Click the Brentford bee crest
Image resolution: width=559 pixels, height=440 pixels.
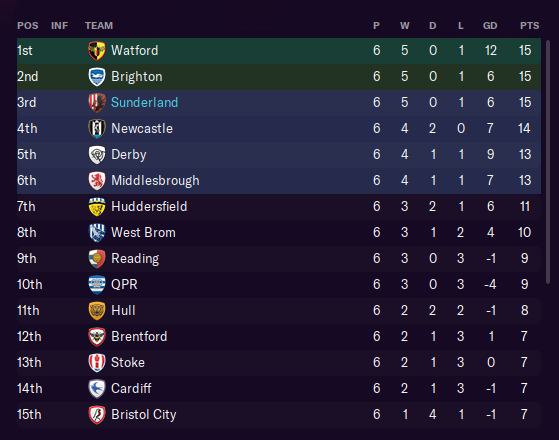click(x=97, y=337)
